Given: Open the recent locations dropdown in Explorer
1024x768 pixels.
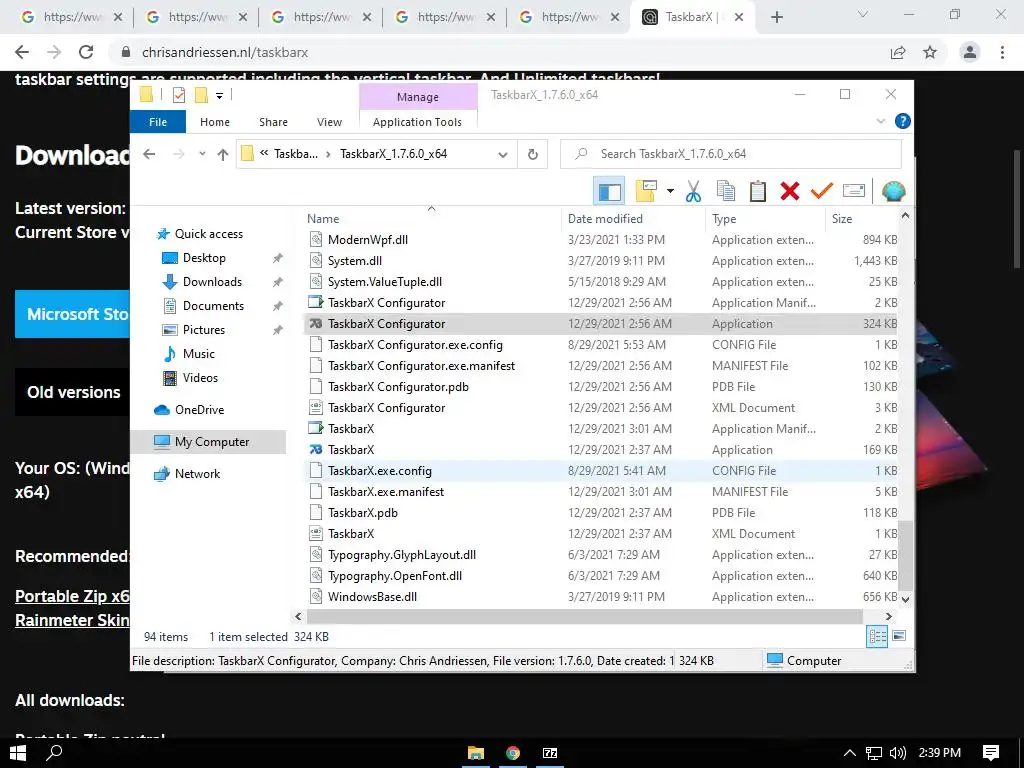Looking at the screenshot, I should pyautogui.click(x=202, y=154).
